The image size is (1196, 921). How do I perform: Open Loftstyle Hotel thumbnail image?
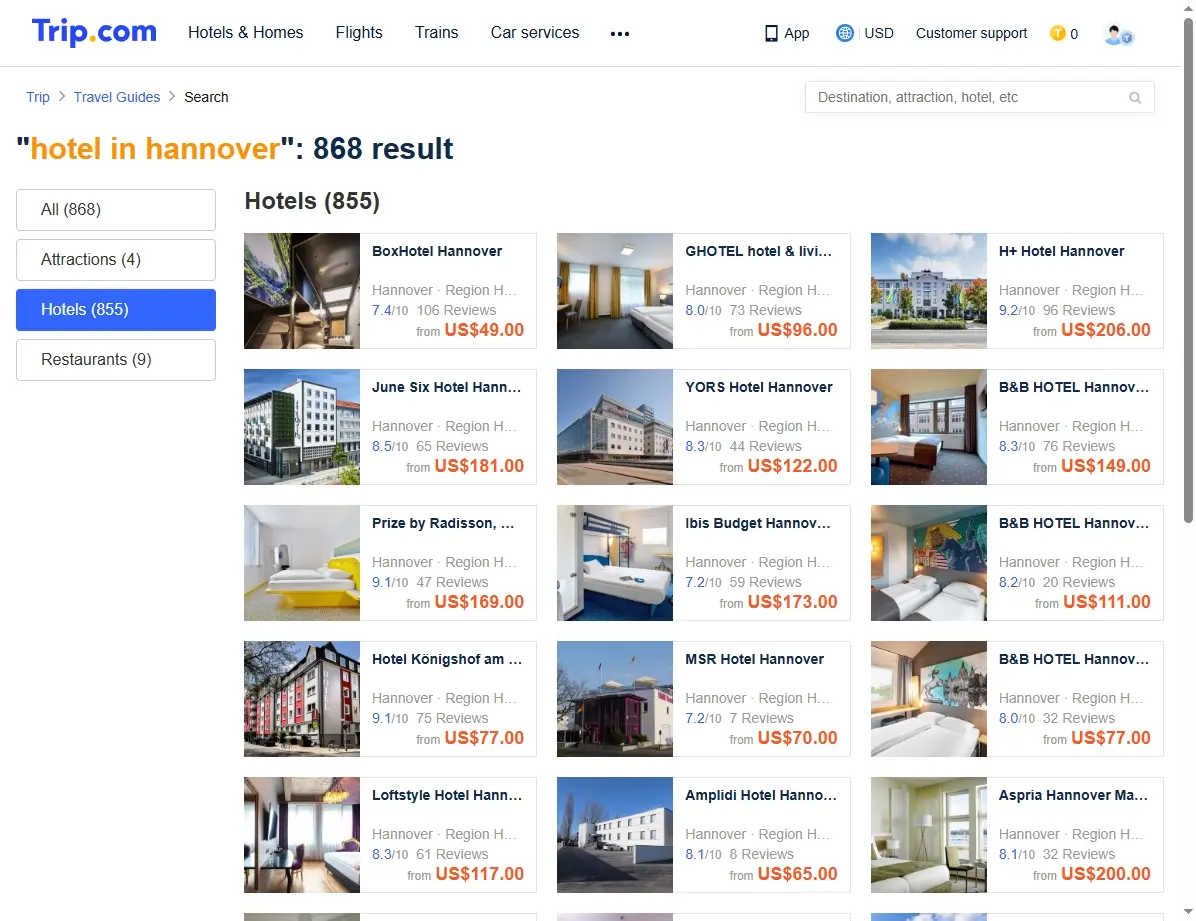click(302, 835)
